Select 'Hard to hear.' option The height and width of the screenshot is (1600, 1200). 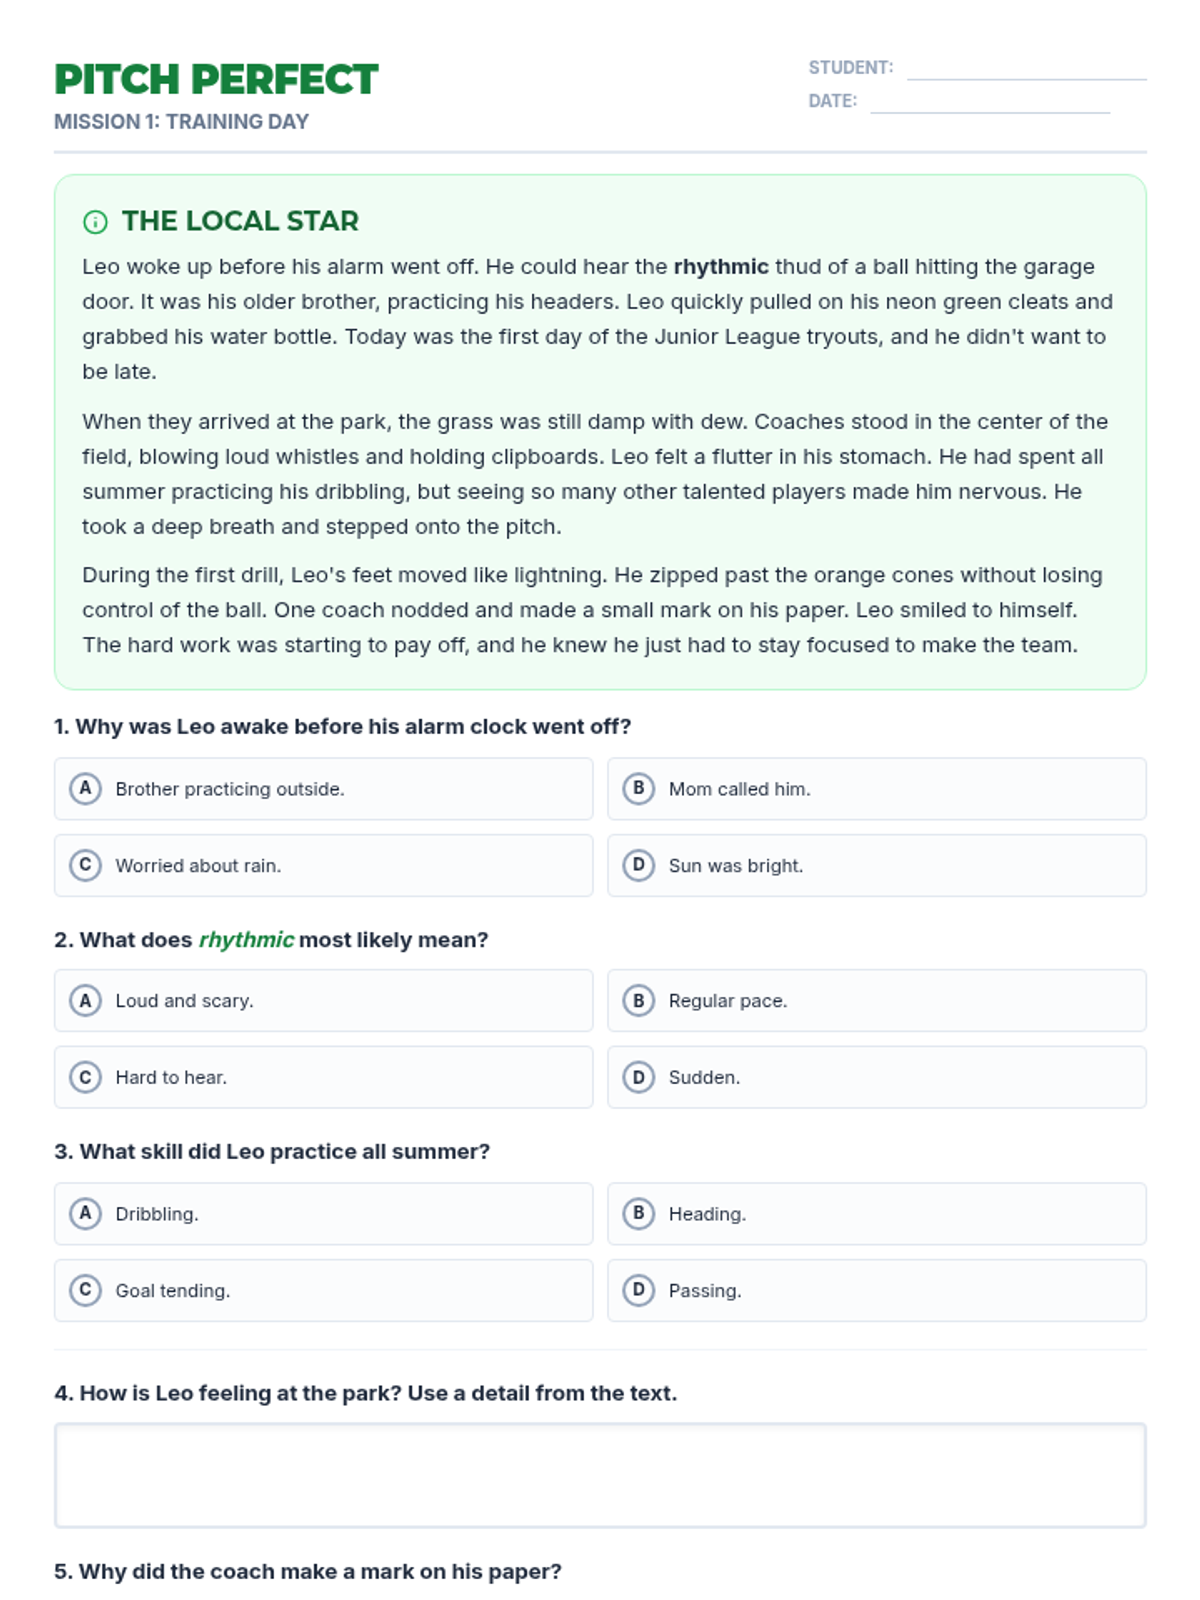(x=323, y=1077)
